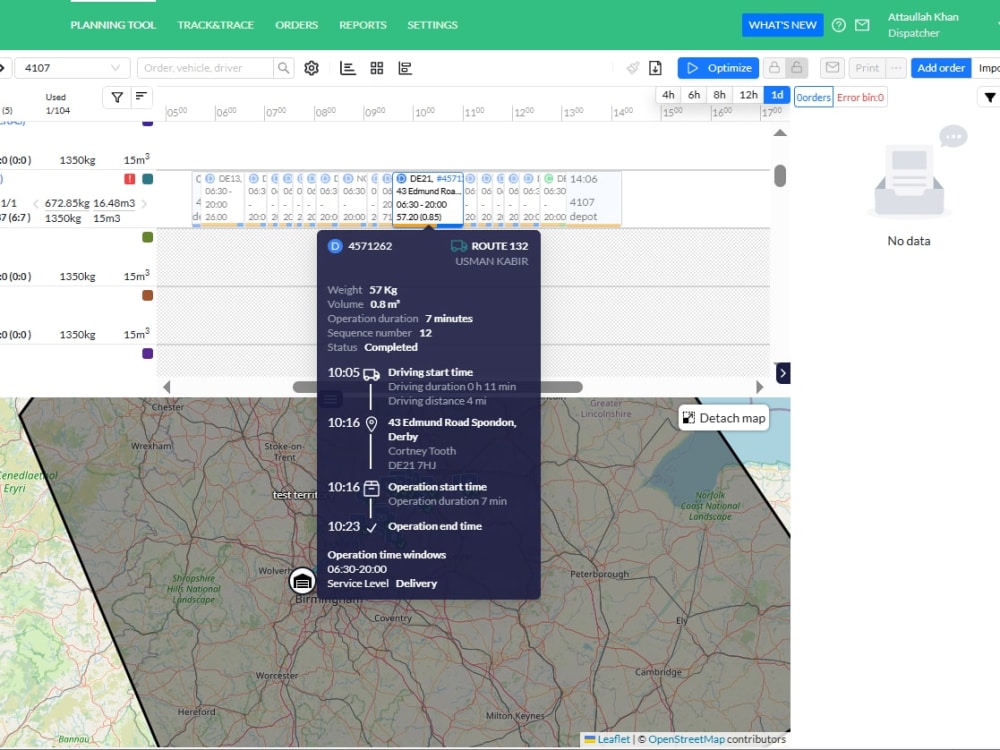Click the unlock routes icon
This screenshot has height=750, width=1000.
[x=797, y=68]
